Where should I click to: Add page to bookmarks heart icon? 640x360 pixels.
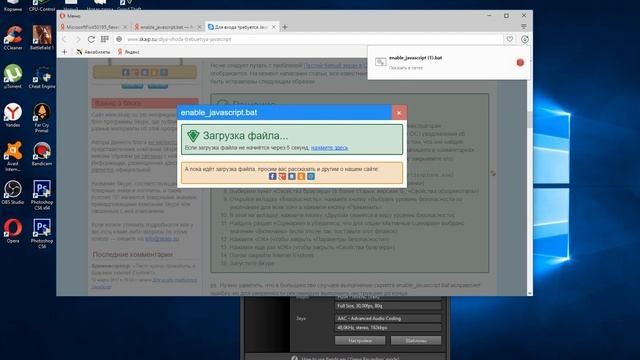tap(510, 39)
